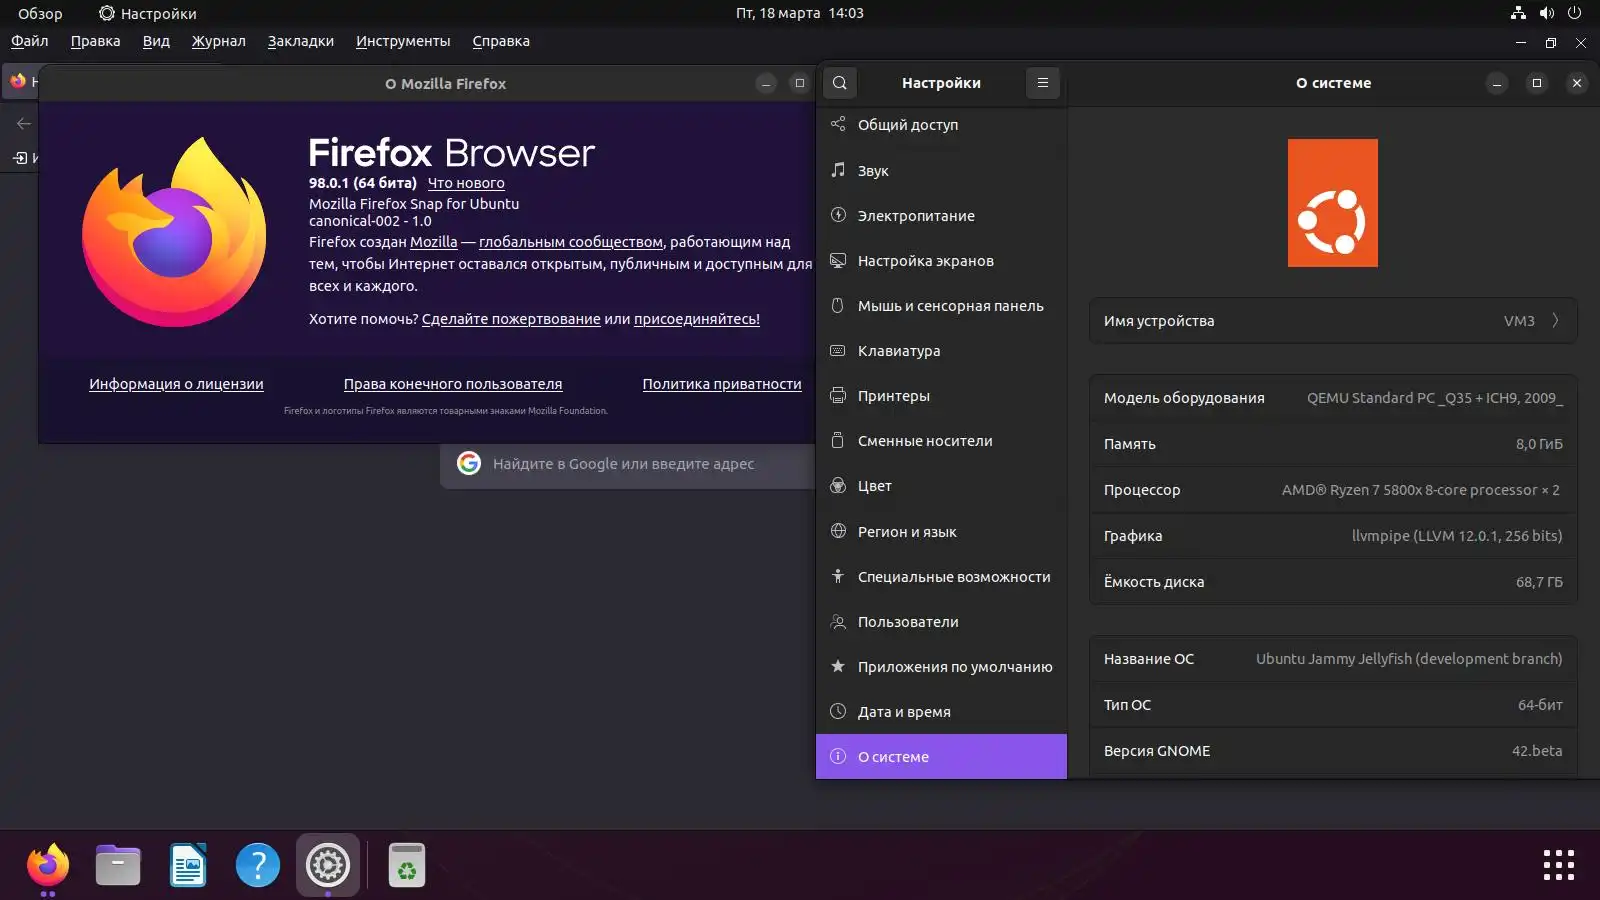Open 'Информация о лицензии' link
Image resolution: width=1600 pixels, height=900 pixels.
176,384
